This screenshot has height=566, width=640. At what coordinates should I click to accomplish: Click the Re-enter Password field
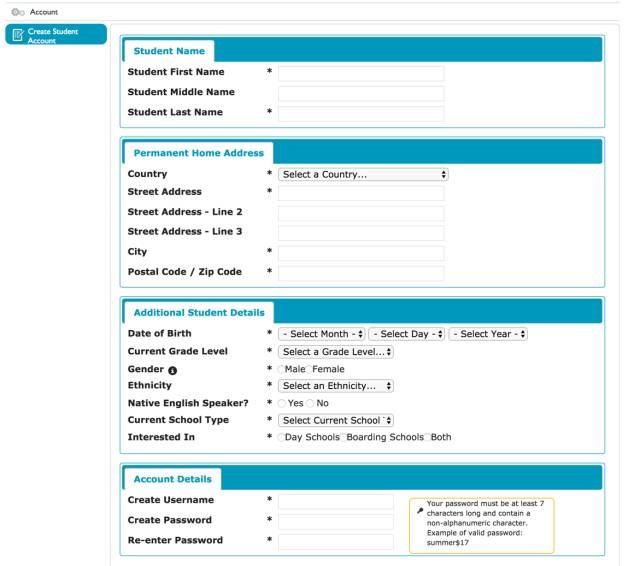(x=336, y=542)
